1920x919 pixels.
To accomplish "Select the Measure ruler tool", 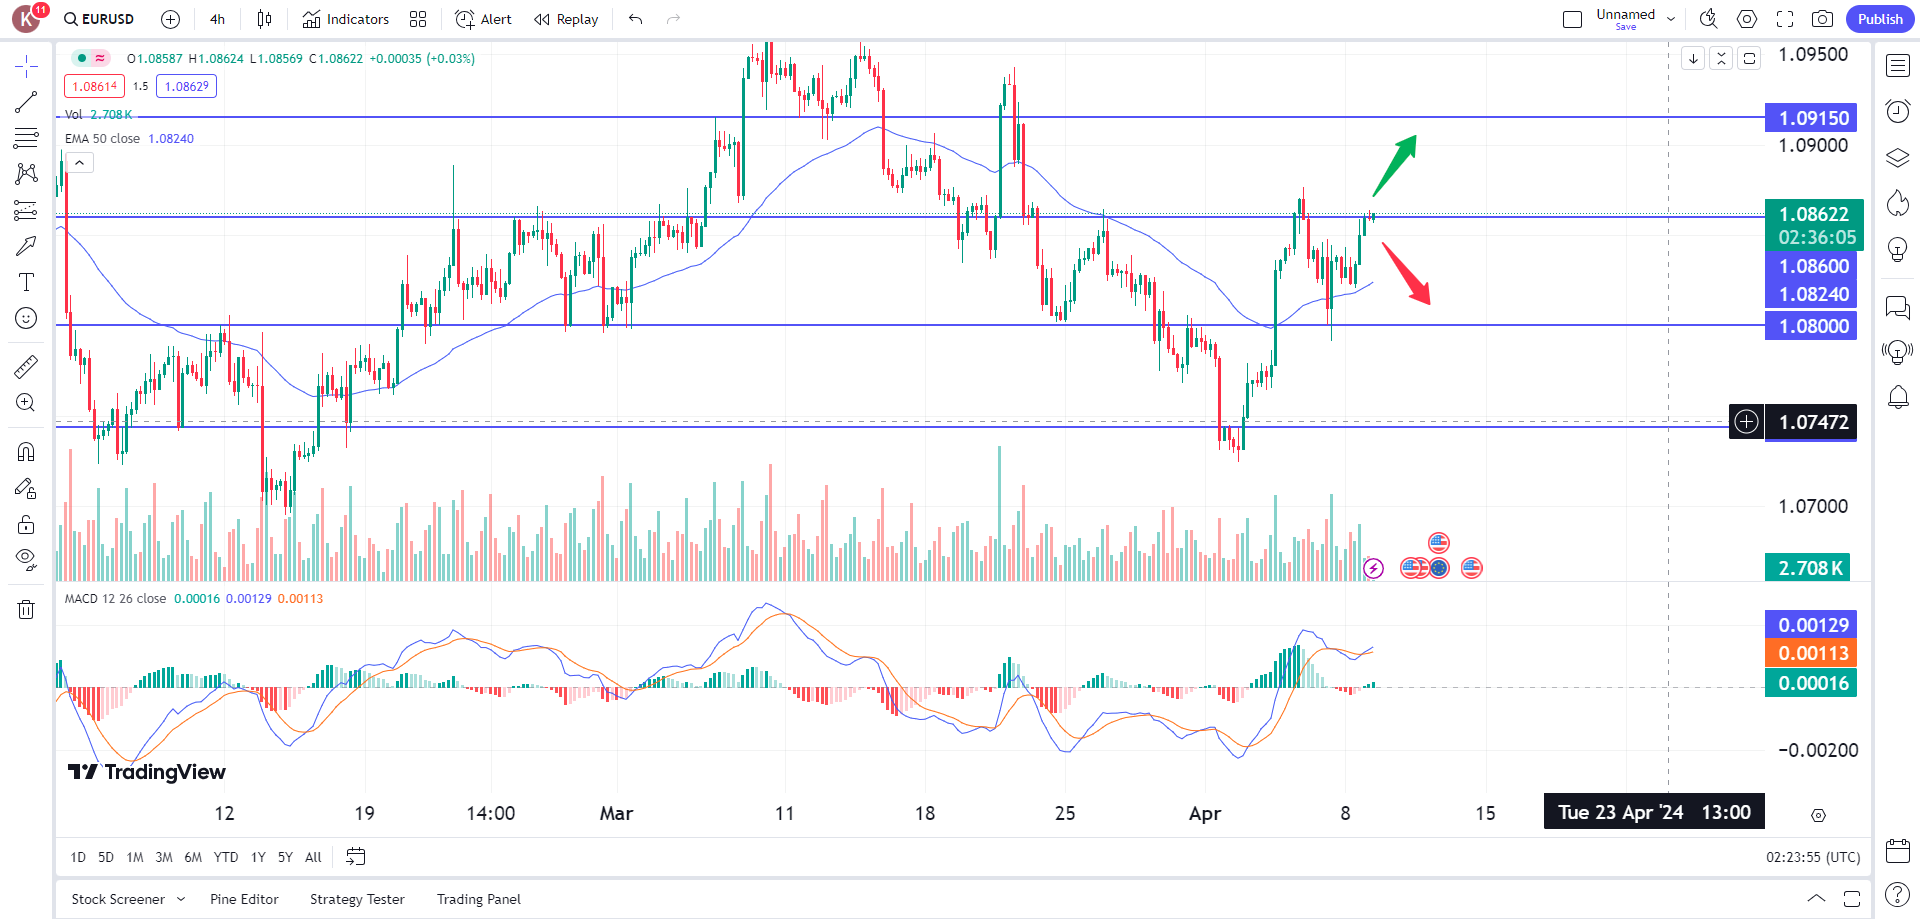I will [27, 365].
